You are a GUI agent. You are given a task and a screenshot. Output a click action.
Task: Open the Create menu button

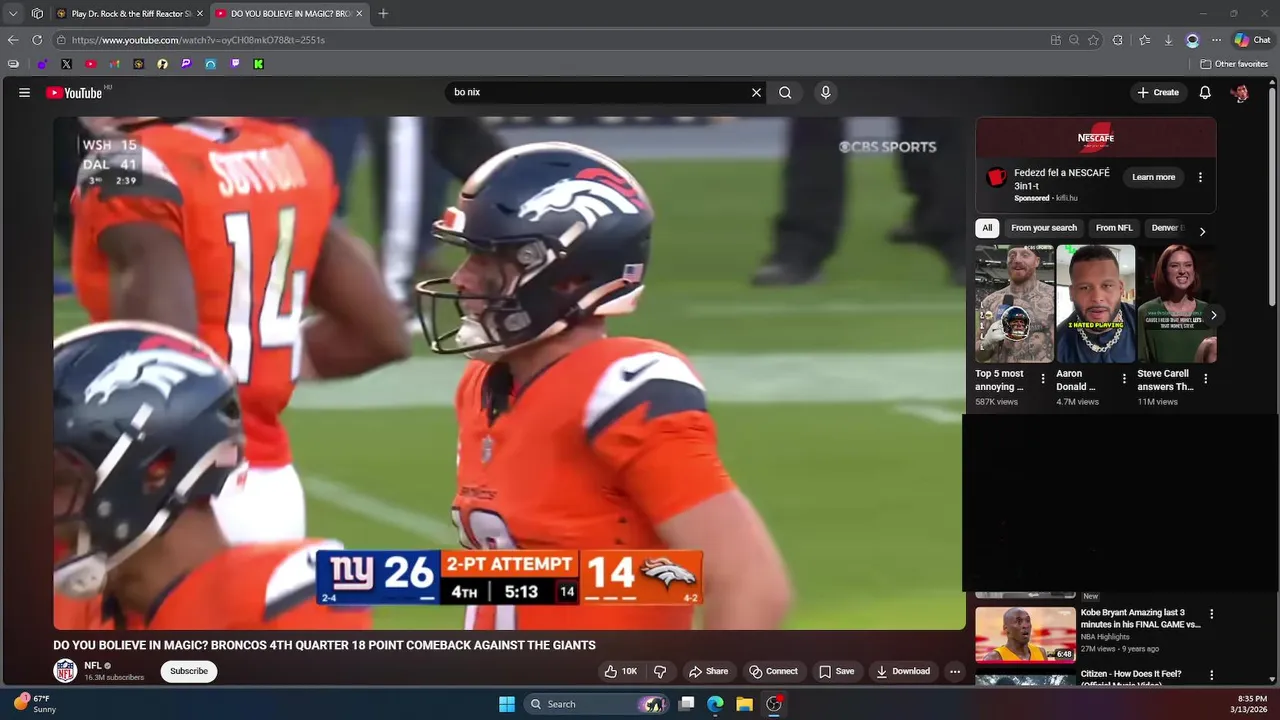pyautogui.click(x=1158, y=92)
